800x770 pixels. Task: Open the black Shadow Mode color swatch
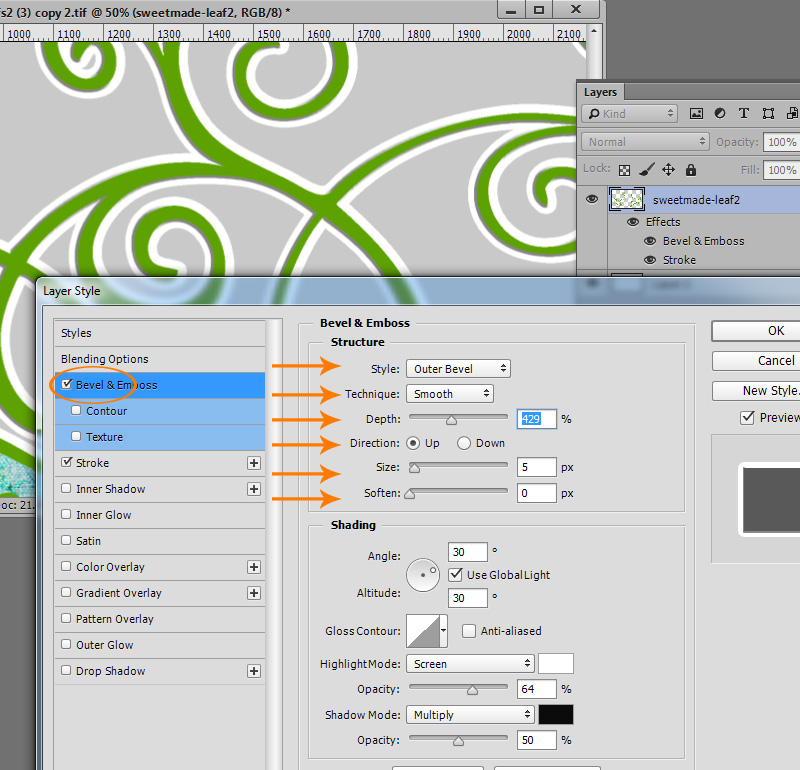pyautogui.click(x=556, y=714)
